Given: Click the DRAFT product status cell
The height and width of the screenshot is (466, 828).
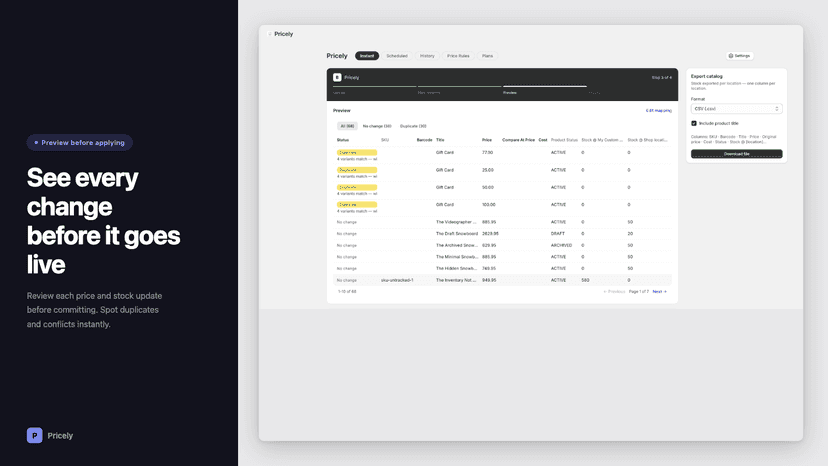Looking at the screenshot, I should 558,234.
